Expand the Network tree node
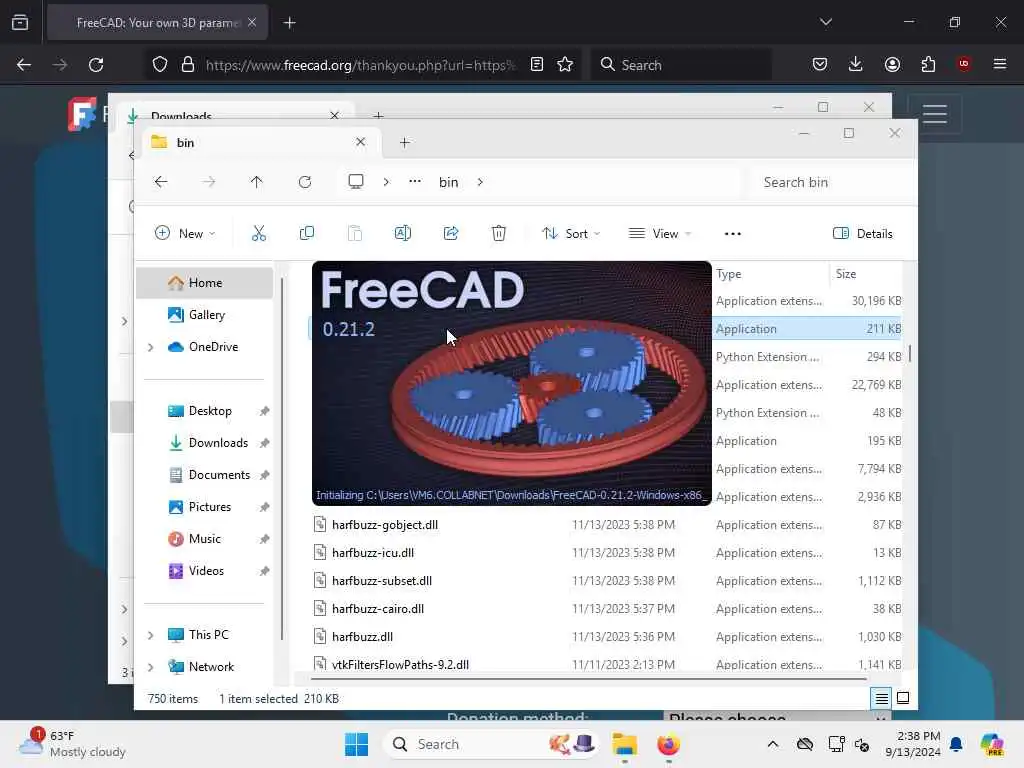The height and width of the screenshot is (768, 1024). (150, 667)
